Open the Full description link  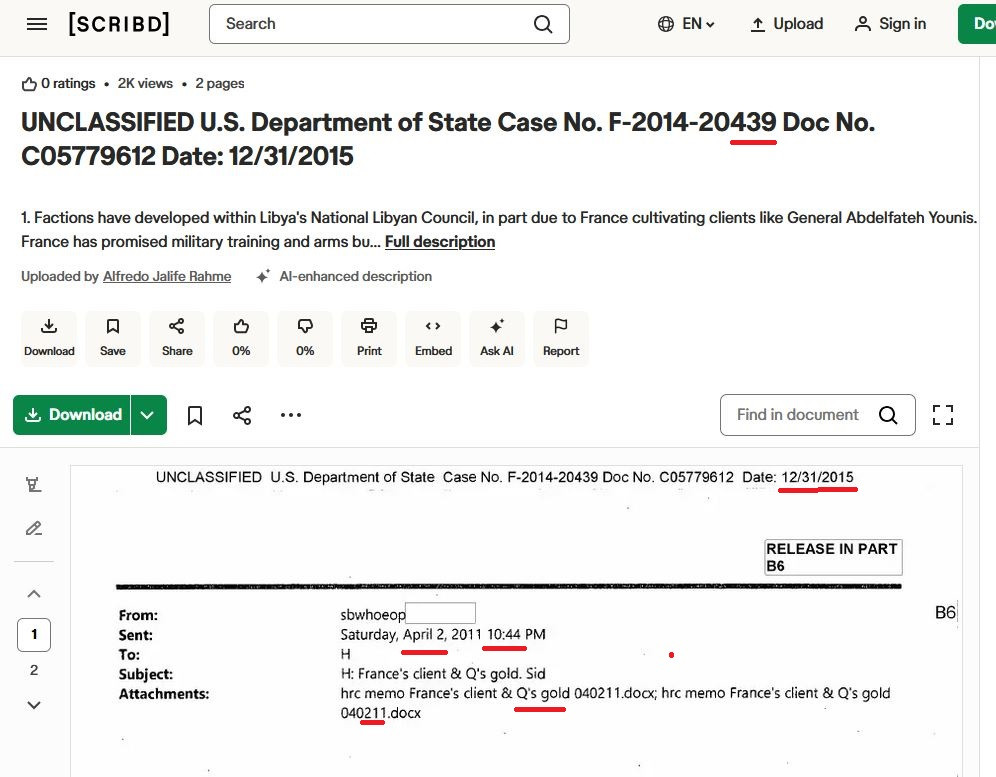pos(440,242)
